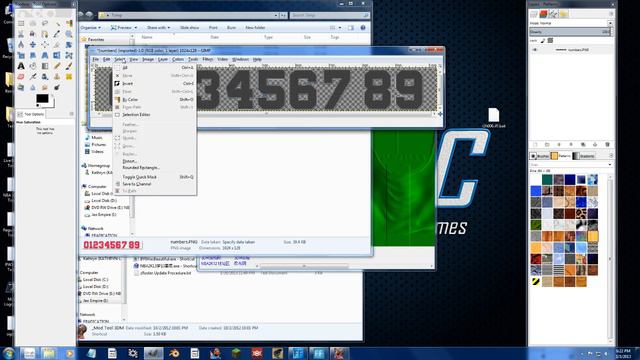Select the Color Picker tool

[x=57, y=34]
